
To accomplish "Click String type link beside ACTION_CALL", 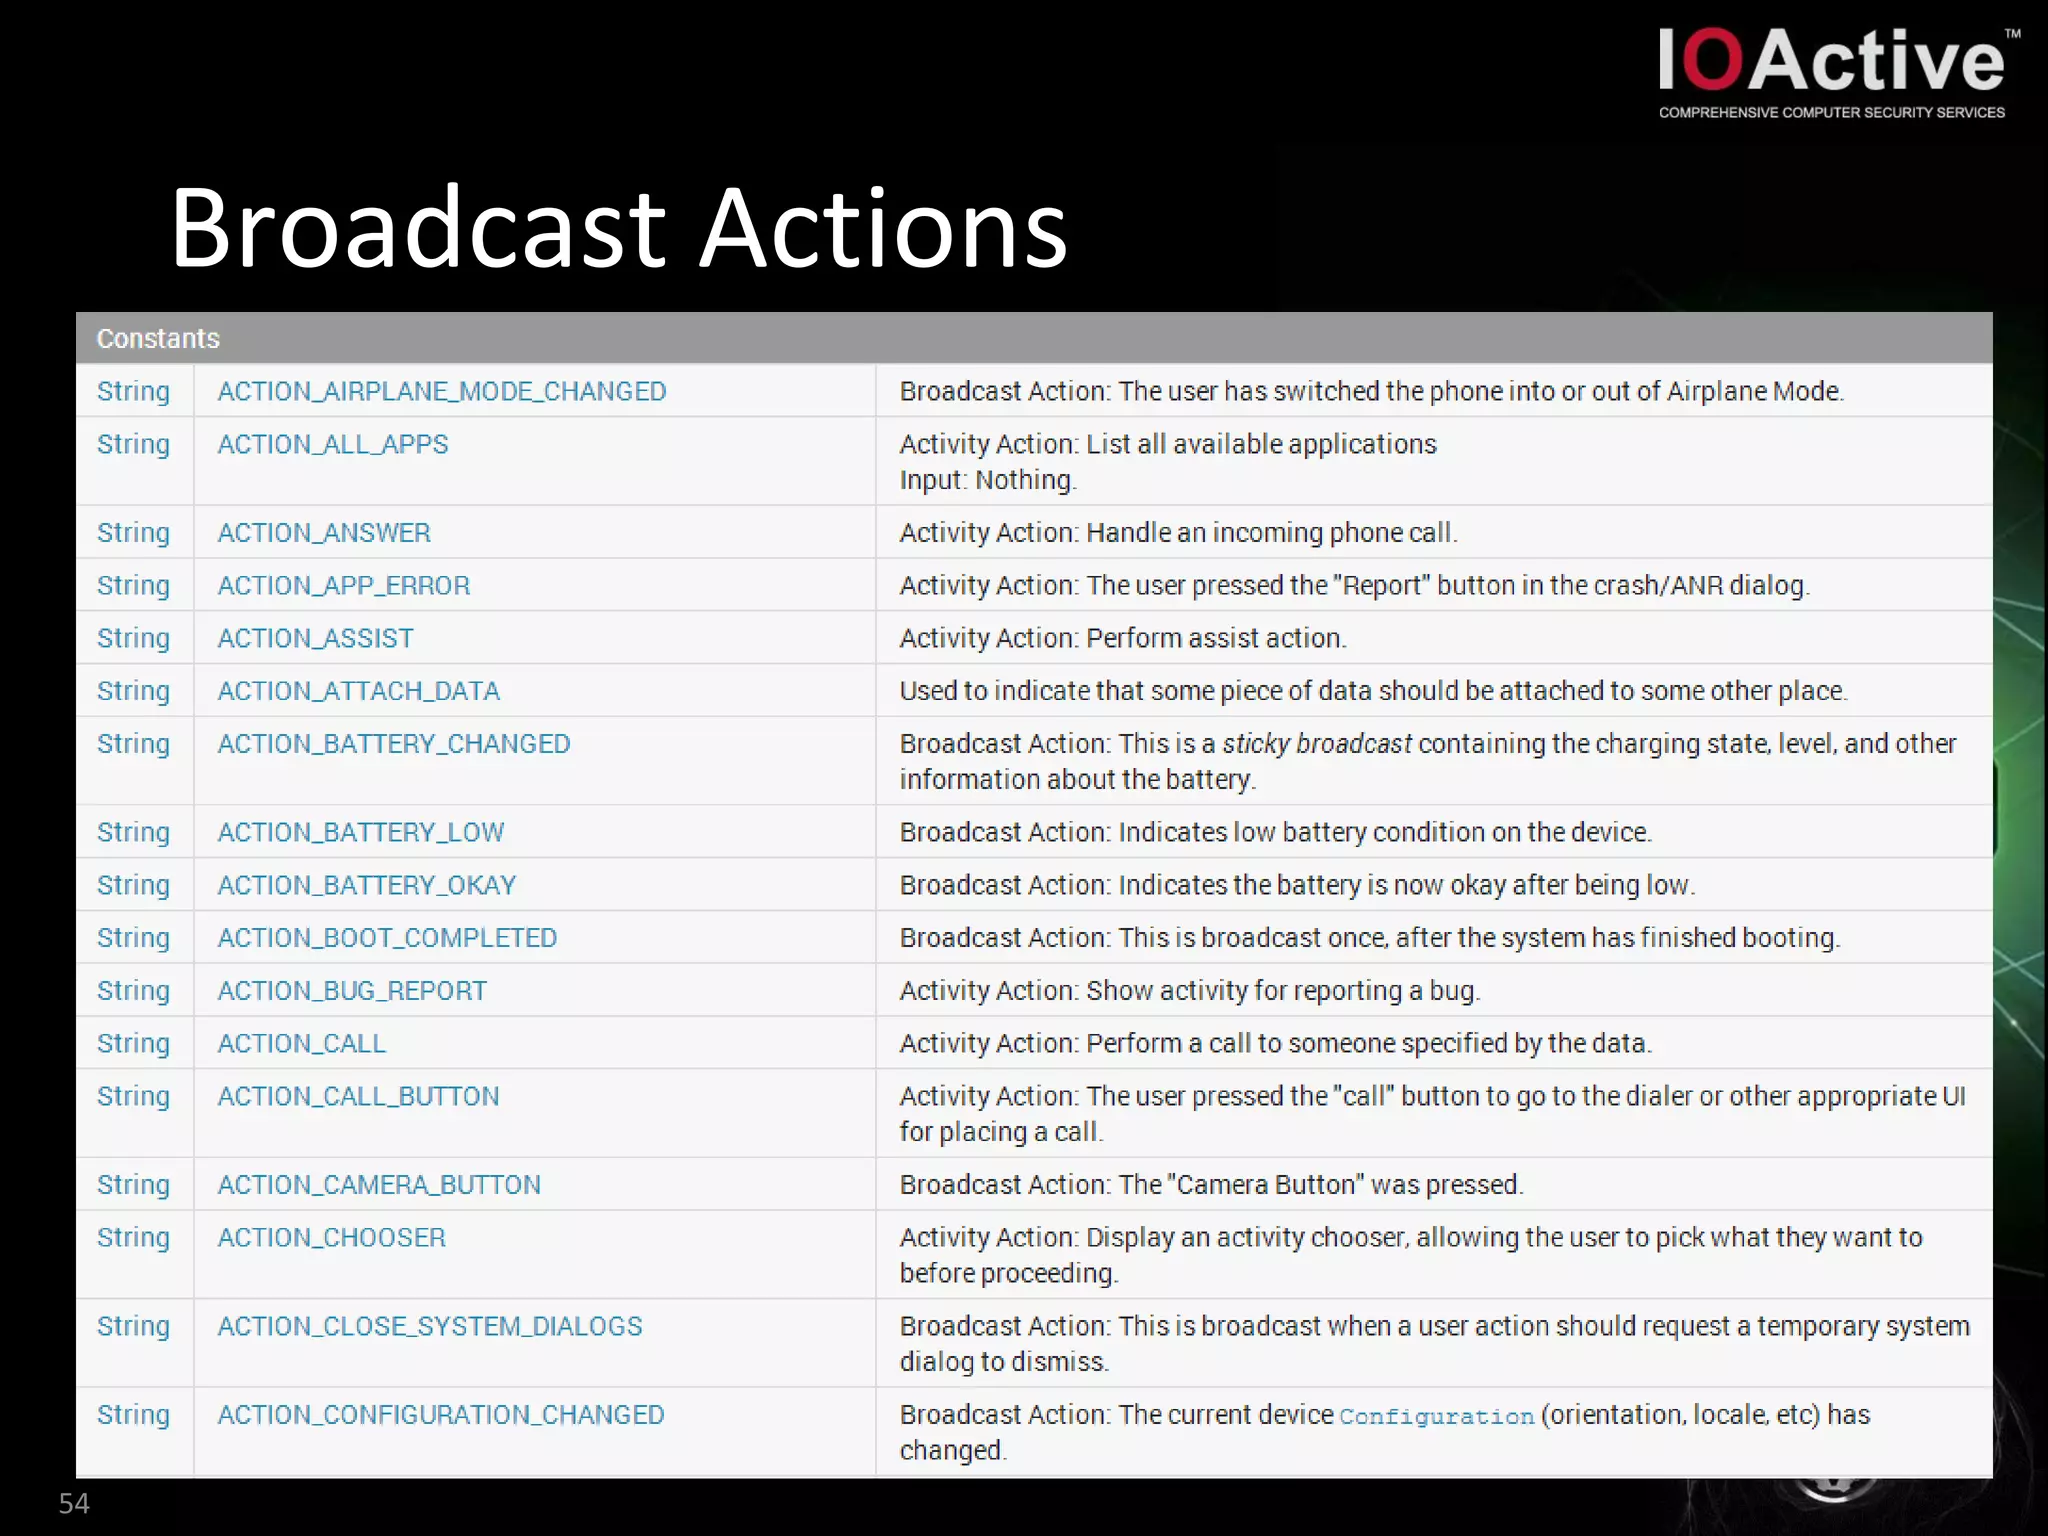I will pyautogui.click(x=133, y=1044).
